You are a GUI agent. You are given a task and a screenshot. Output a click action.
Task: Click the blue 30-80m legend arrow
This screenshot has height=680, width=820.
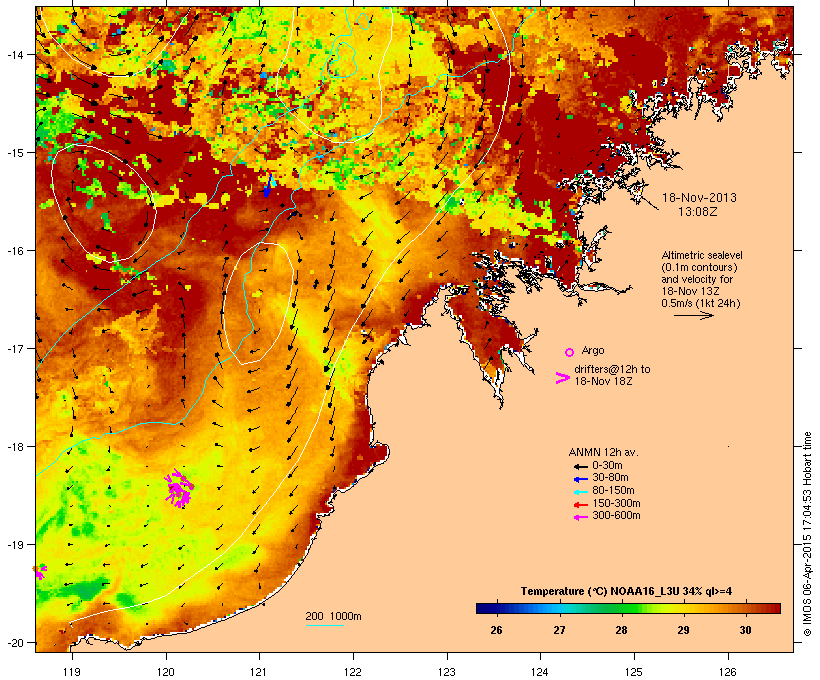(580, 479)
